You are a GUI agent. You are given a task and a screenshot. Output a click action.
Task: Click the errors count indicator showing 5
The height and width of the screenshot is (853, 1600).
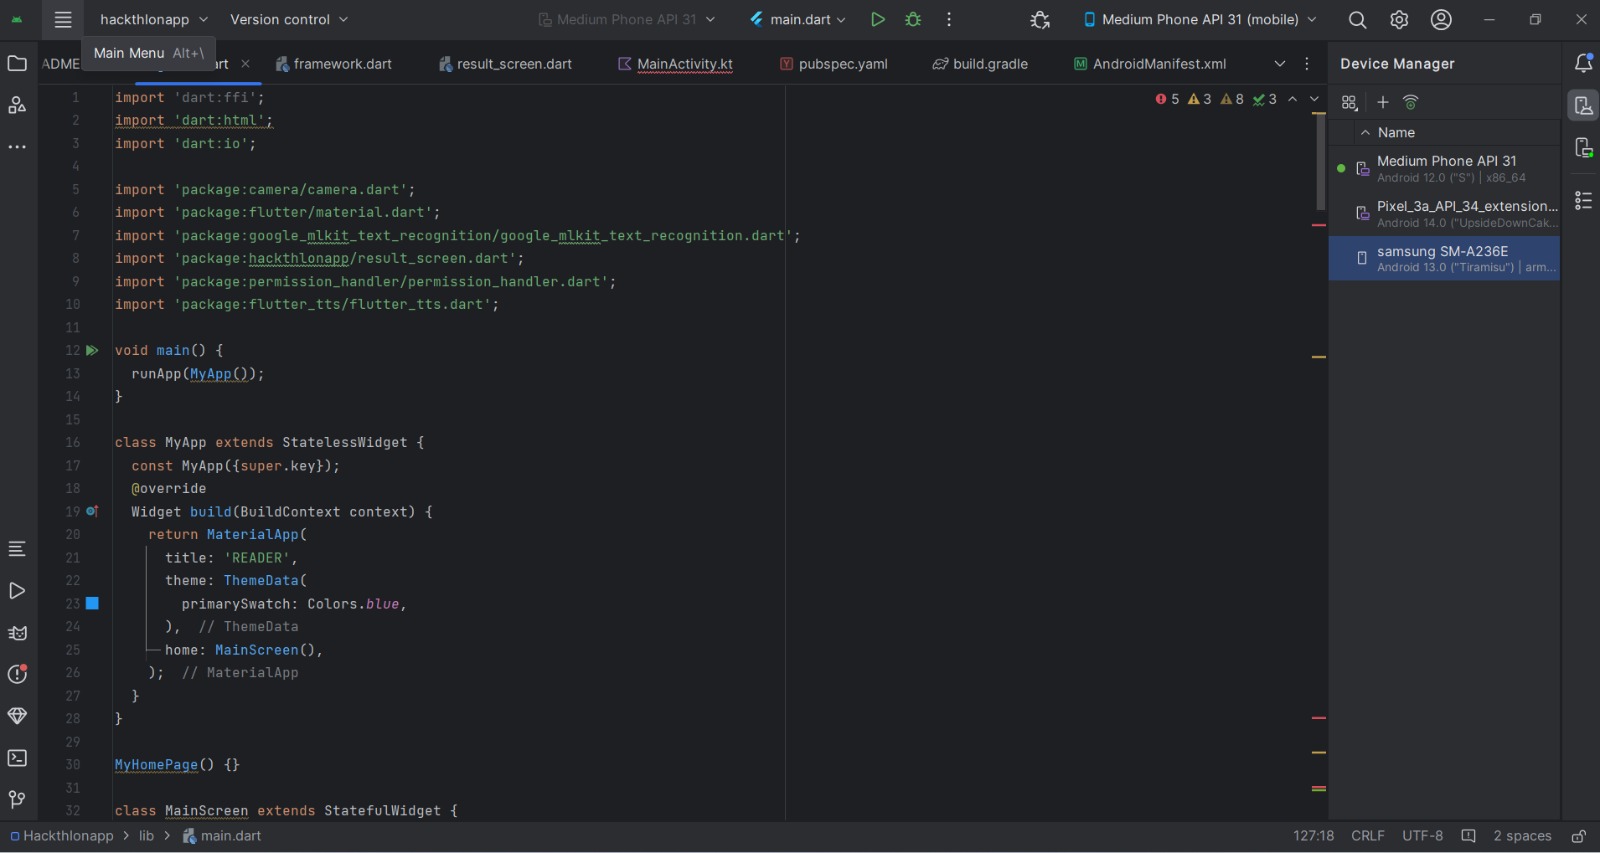coord(1167,99)
